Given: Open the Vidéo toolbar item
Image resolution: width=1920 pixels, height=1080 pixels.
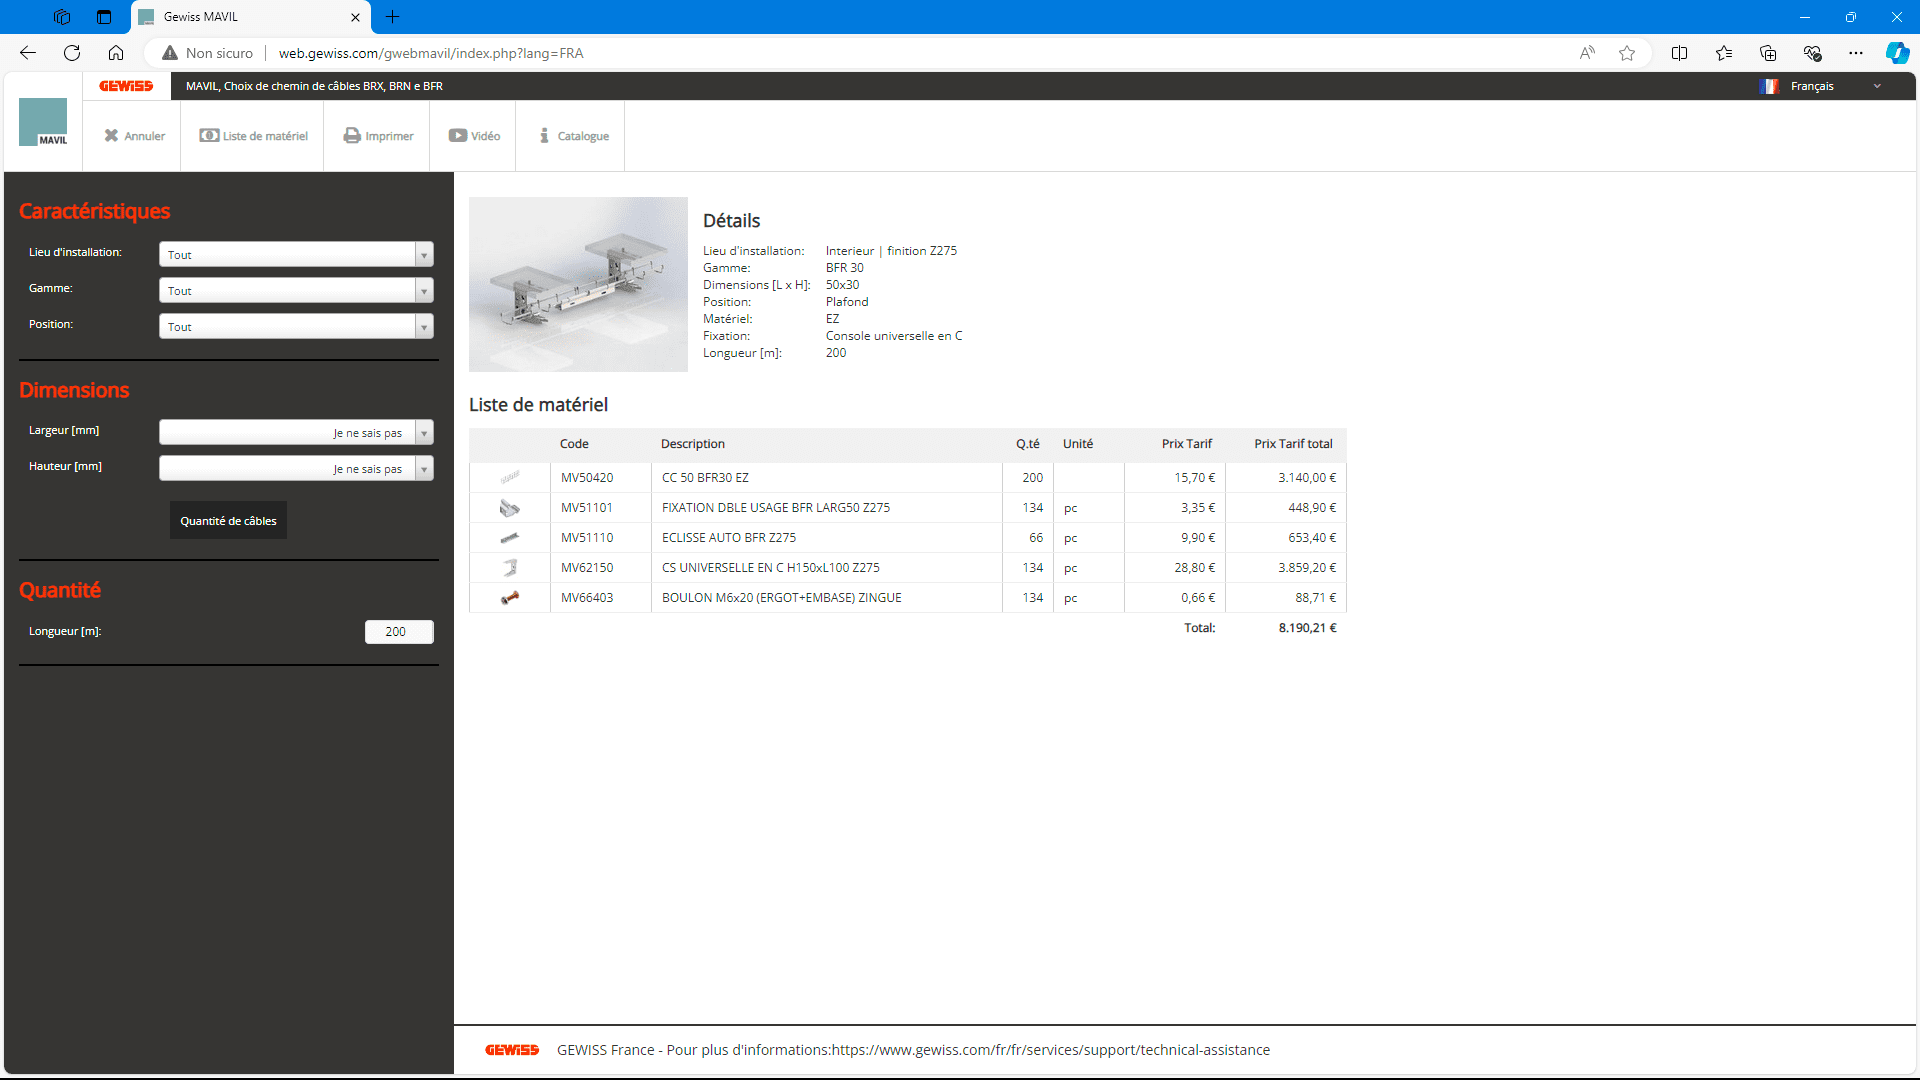Looking at the screenshot, I should [474, 136].
